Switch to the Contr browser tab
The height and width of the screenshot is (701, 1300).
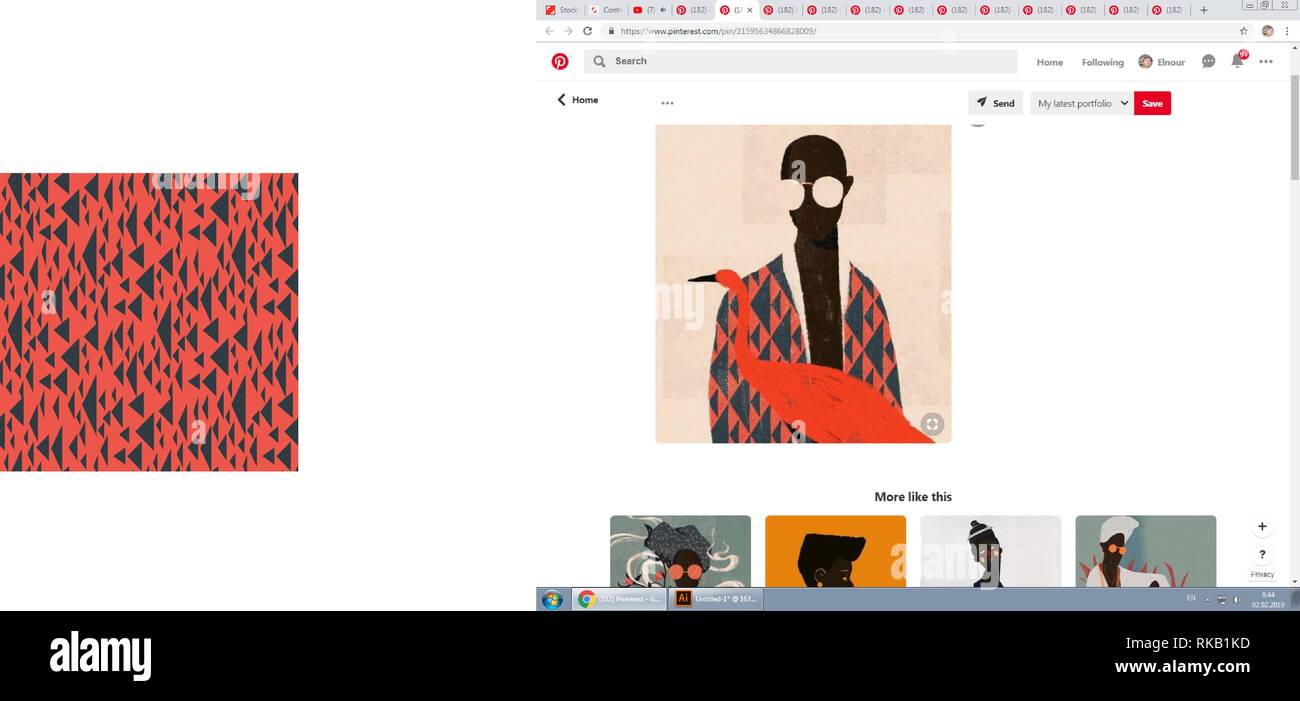click(x=606, y=10)
